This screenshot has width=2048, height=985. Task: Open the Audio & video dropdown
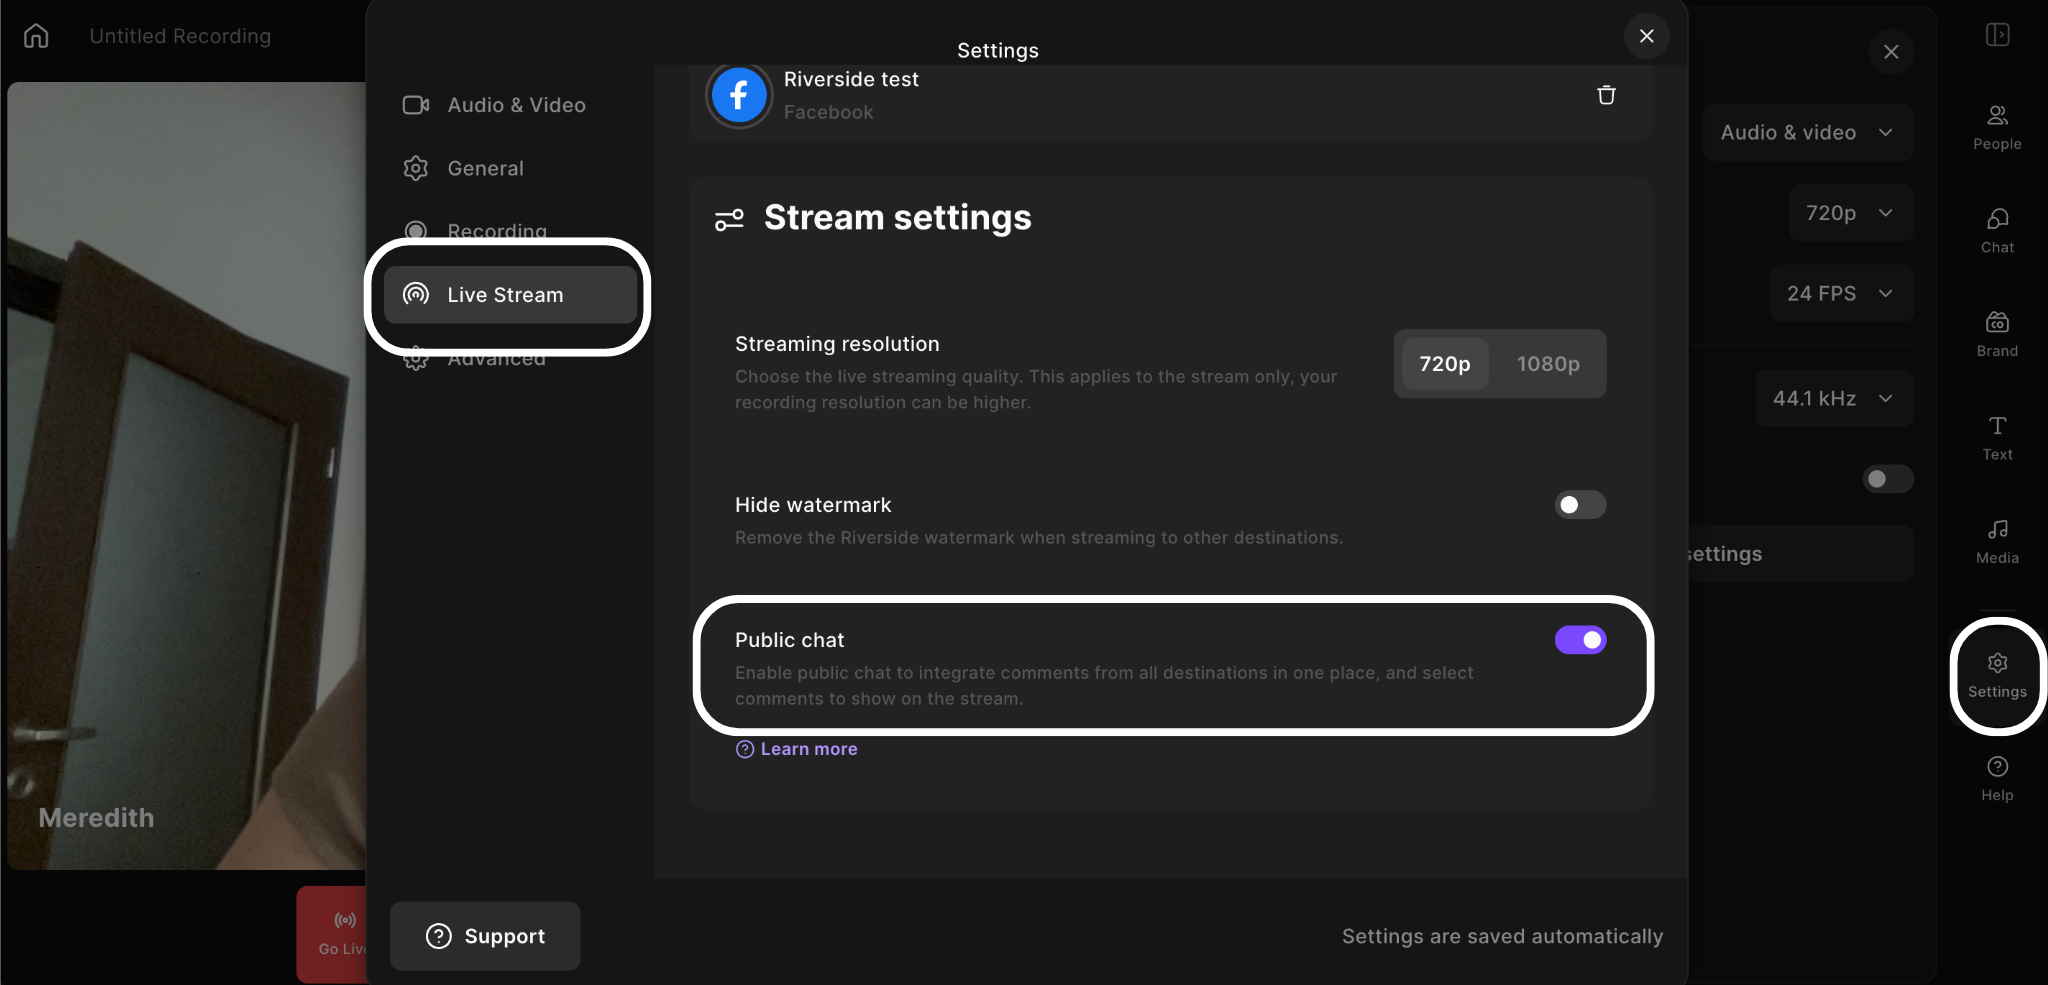point(1807,132)
